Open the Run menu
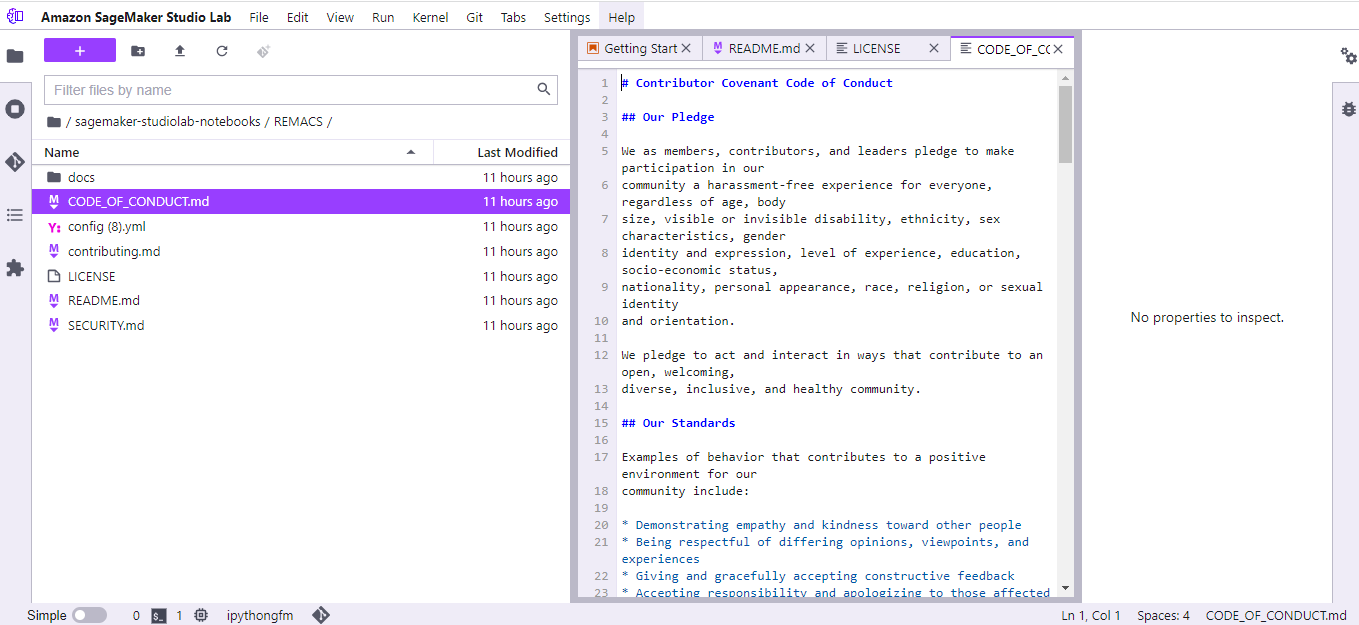 coord(383,17)
